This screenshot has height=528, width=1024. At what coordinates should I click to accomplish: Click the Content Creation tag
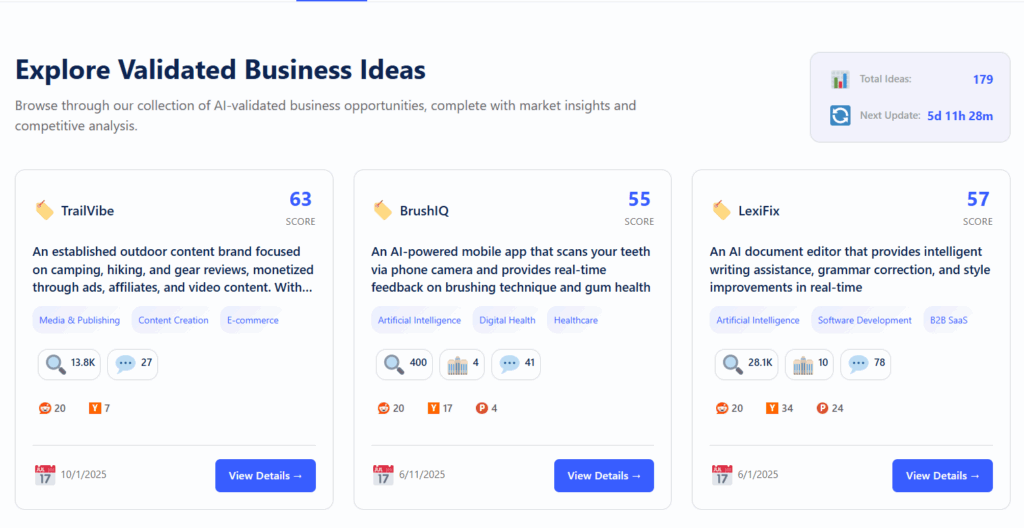(x=173, y=321)
